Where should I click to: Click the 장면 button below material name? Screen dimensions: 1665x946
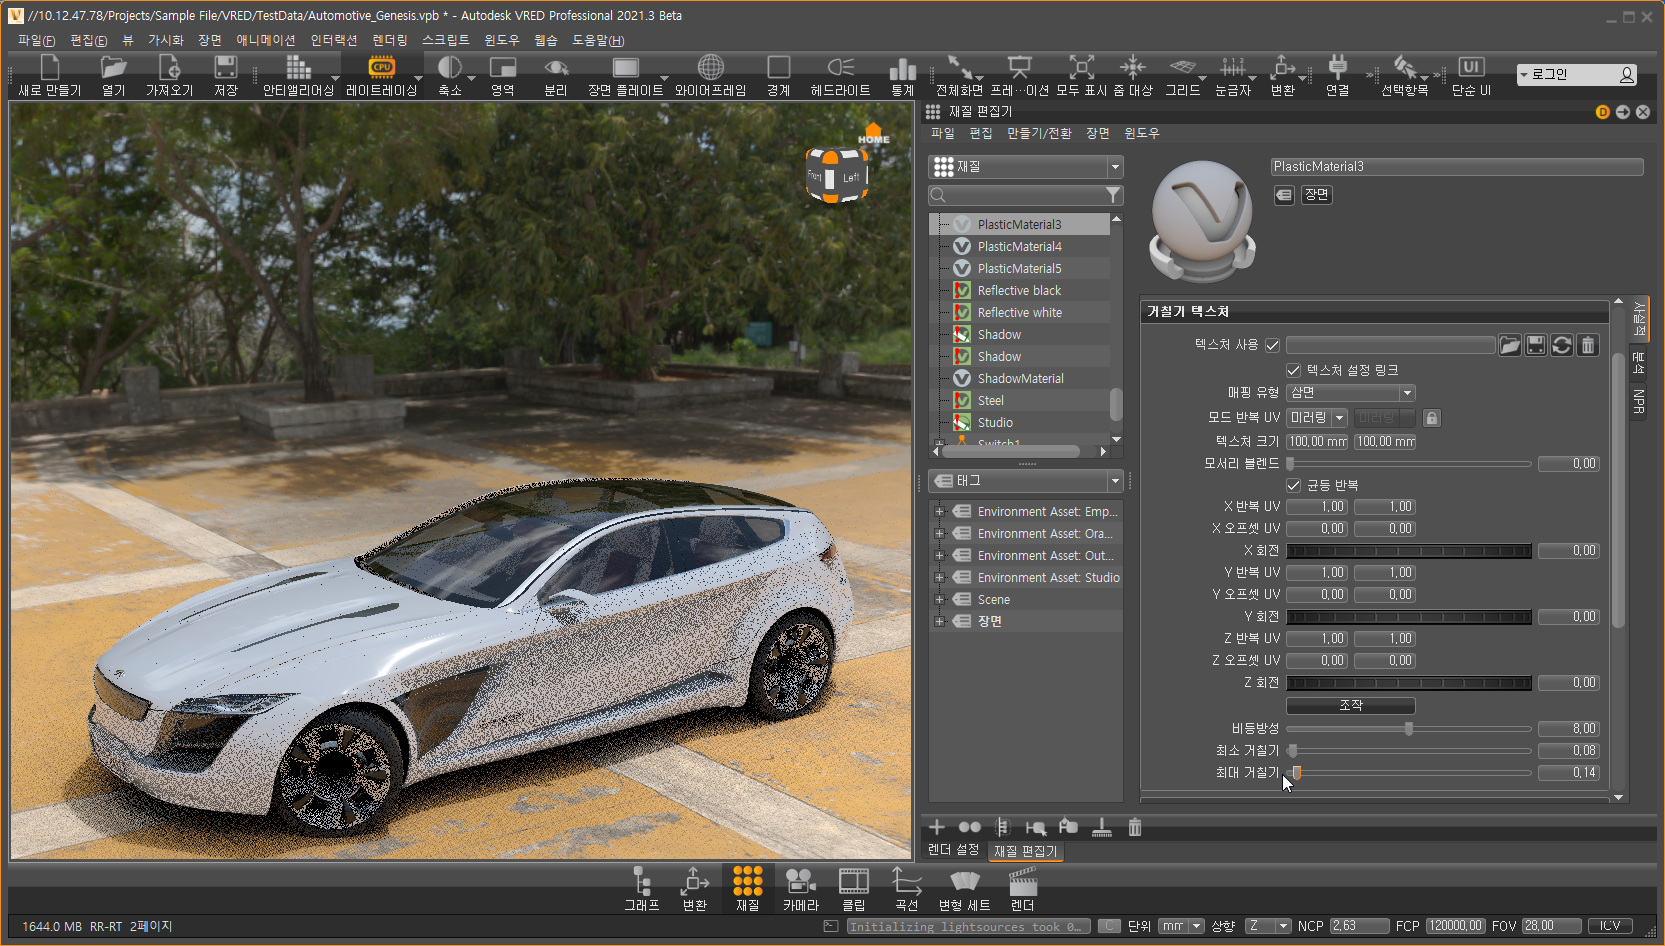point(1317,195)
